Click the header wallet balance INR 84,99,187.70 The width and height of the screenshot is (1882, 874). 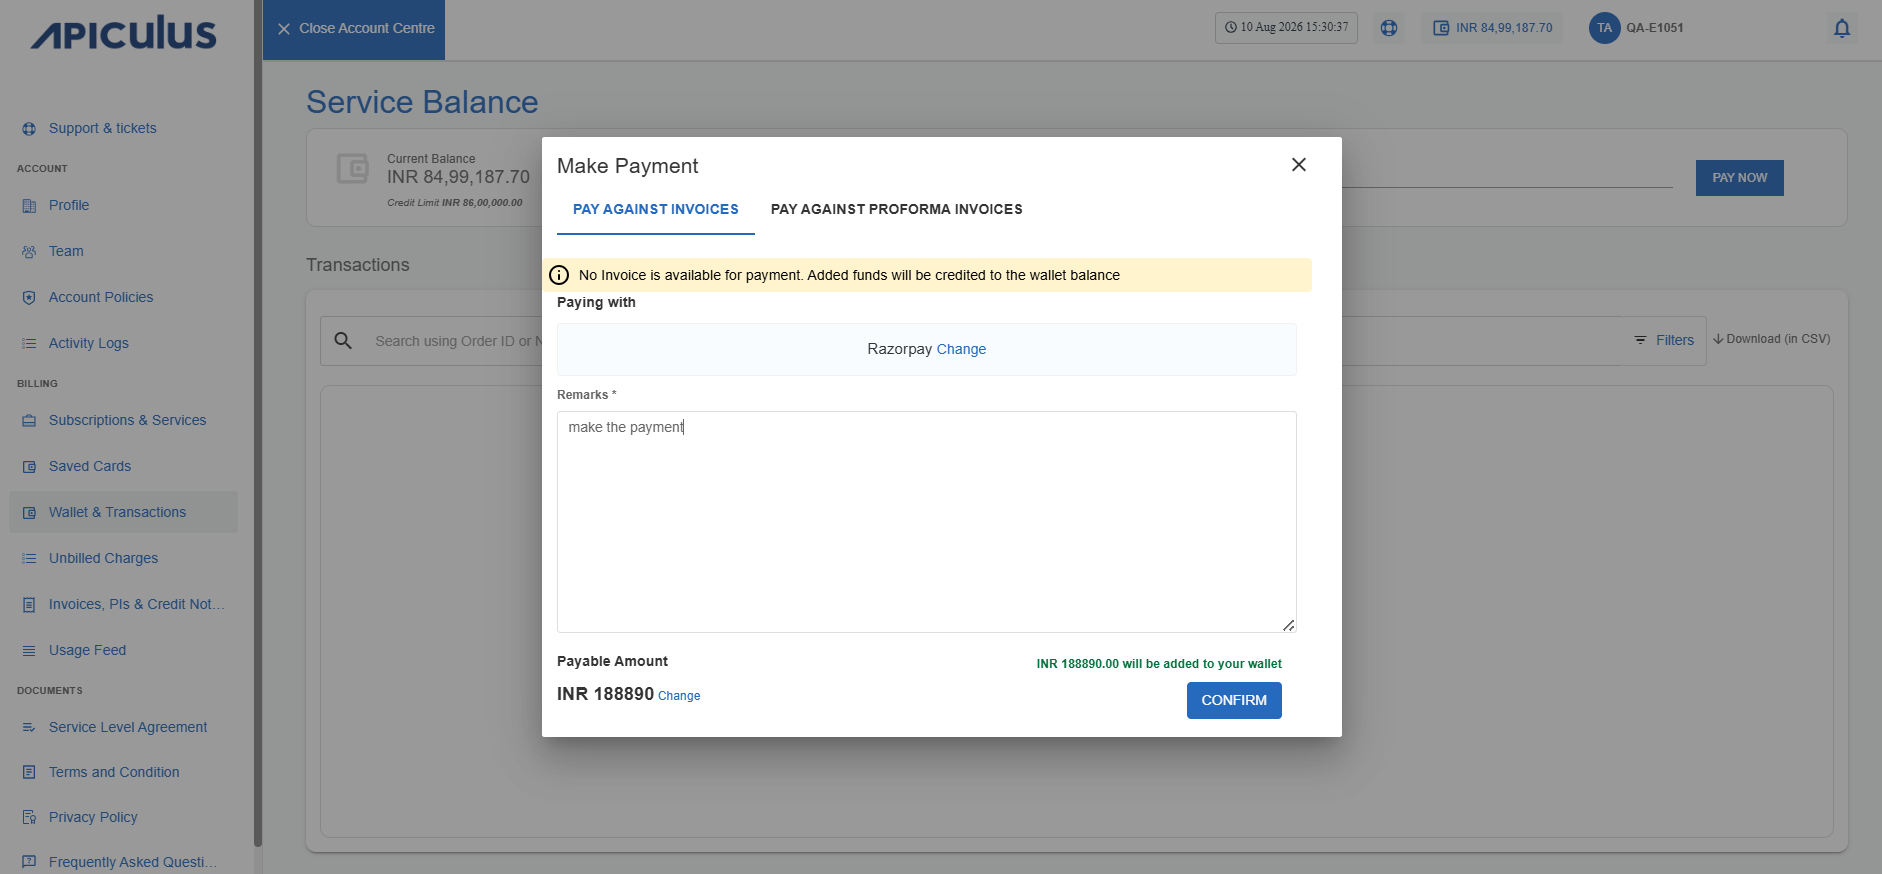point(1493,28)
